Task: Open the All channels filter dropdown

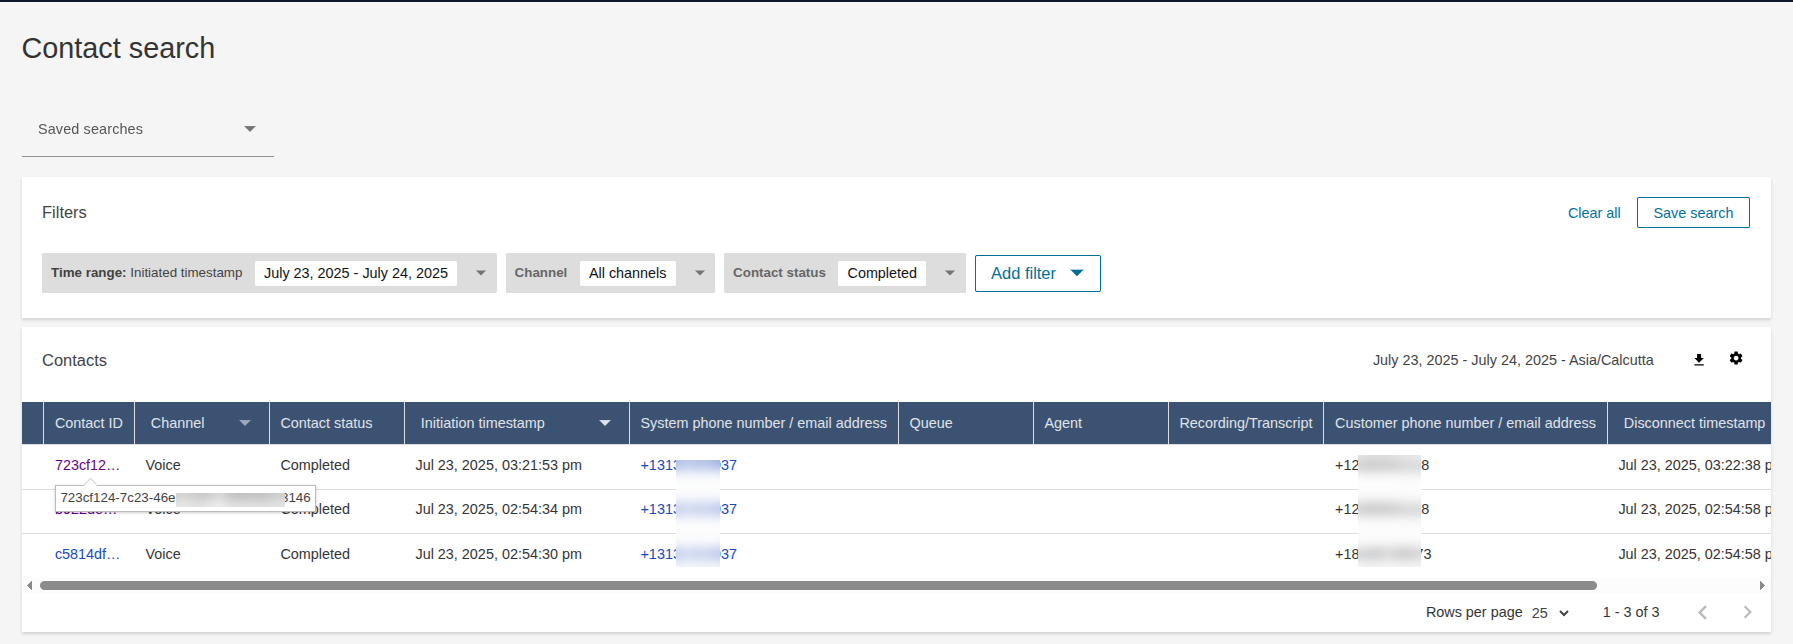Action: [699, 273]
